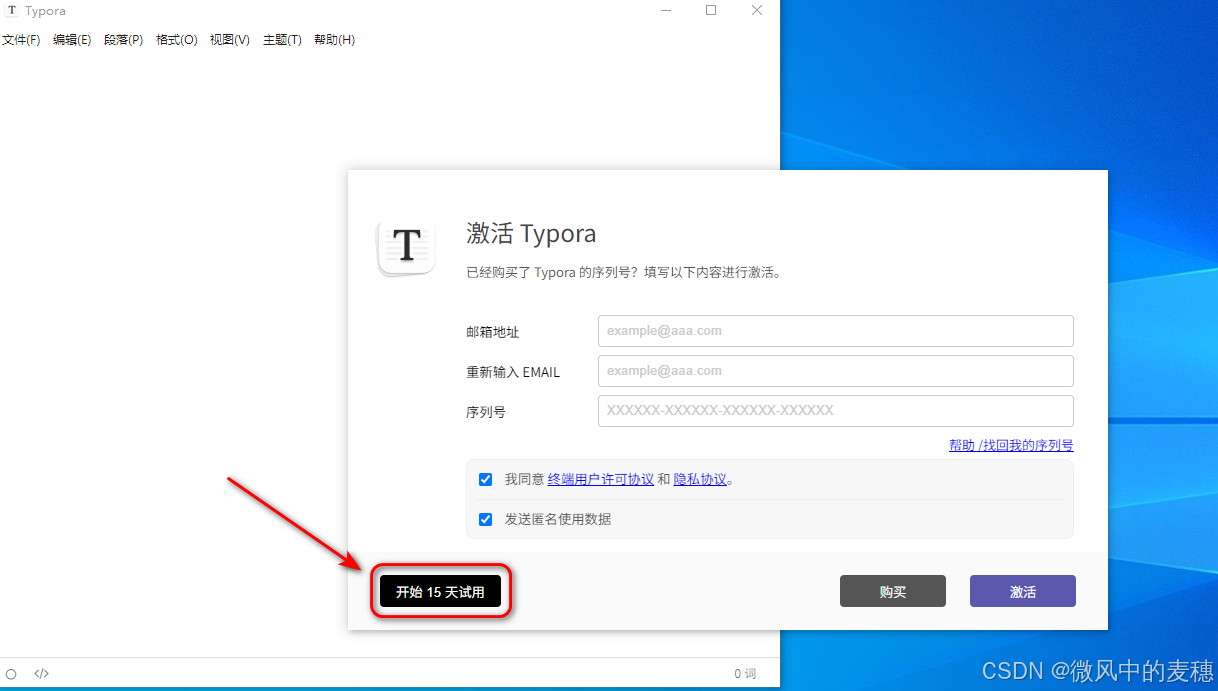This screenshot has height=691, width=1218.
Task: Open the 帮助(H) menu
Action: [x=334, y=40]
